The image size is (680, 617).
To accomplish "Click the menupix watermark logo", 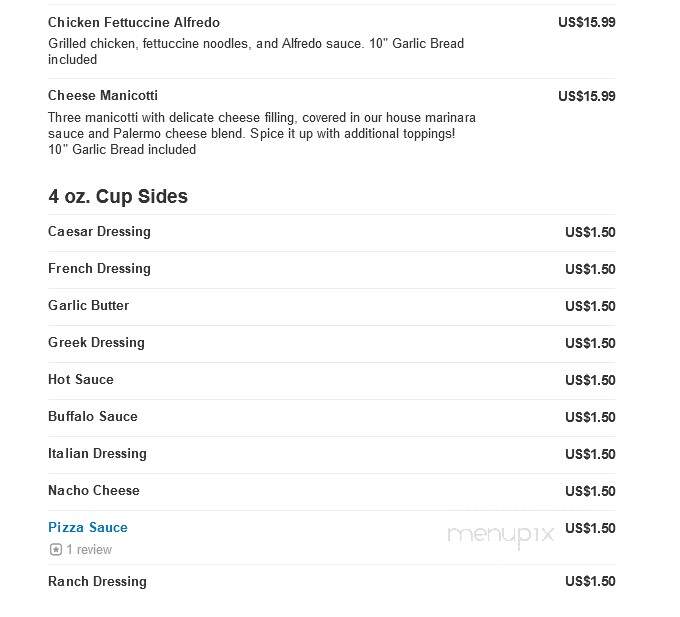I will click(x=500, y=535).
